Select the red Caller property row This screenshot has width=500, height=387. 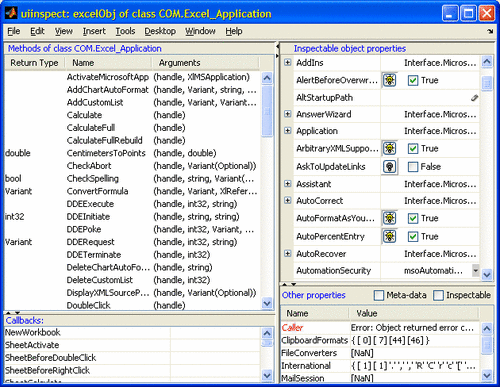(x=380, y=328)
